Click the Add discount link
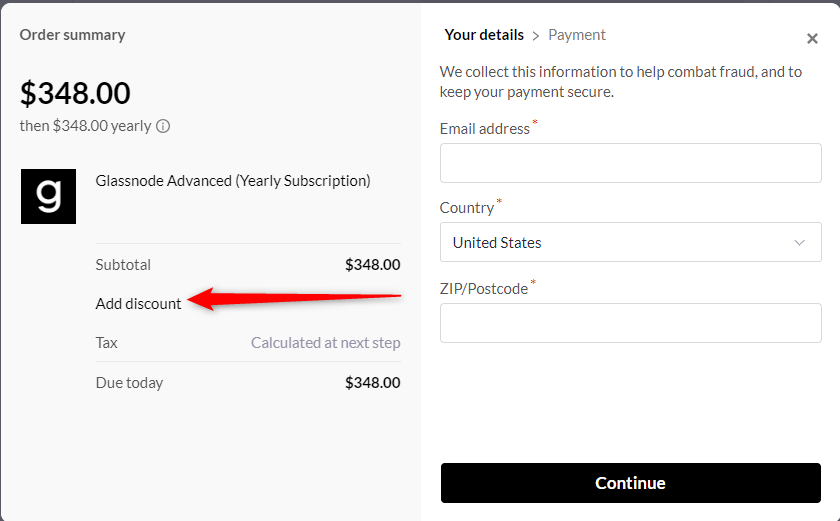Image resolution: width=840 pixels, height=521 pixels. [139, 303]
